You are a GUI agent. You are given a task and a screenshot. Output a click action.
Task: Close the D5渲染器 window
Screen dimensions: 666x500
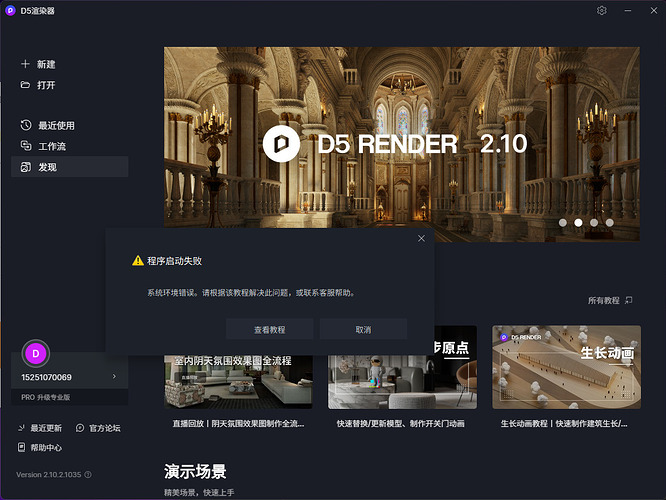click(x=654, y=11)
